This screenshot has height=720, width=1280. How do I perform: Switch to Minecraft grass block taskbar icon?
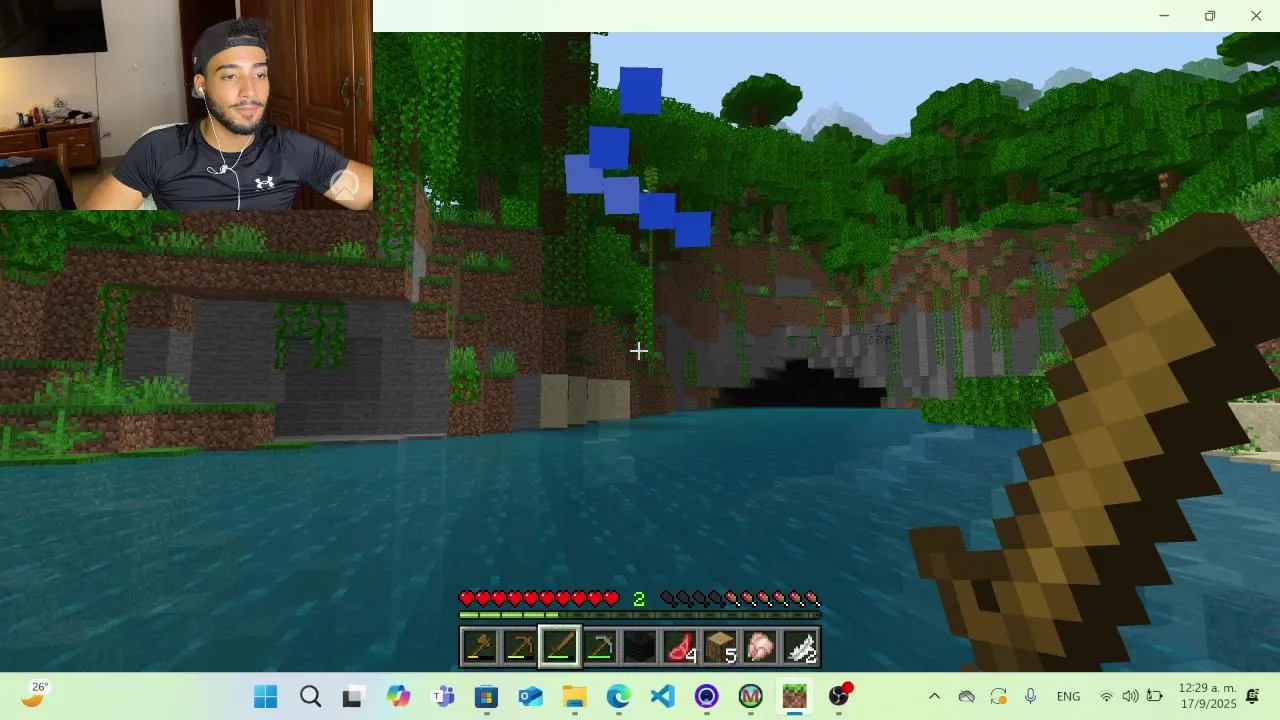pyautogui.click(x=794, y=697)
